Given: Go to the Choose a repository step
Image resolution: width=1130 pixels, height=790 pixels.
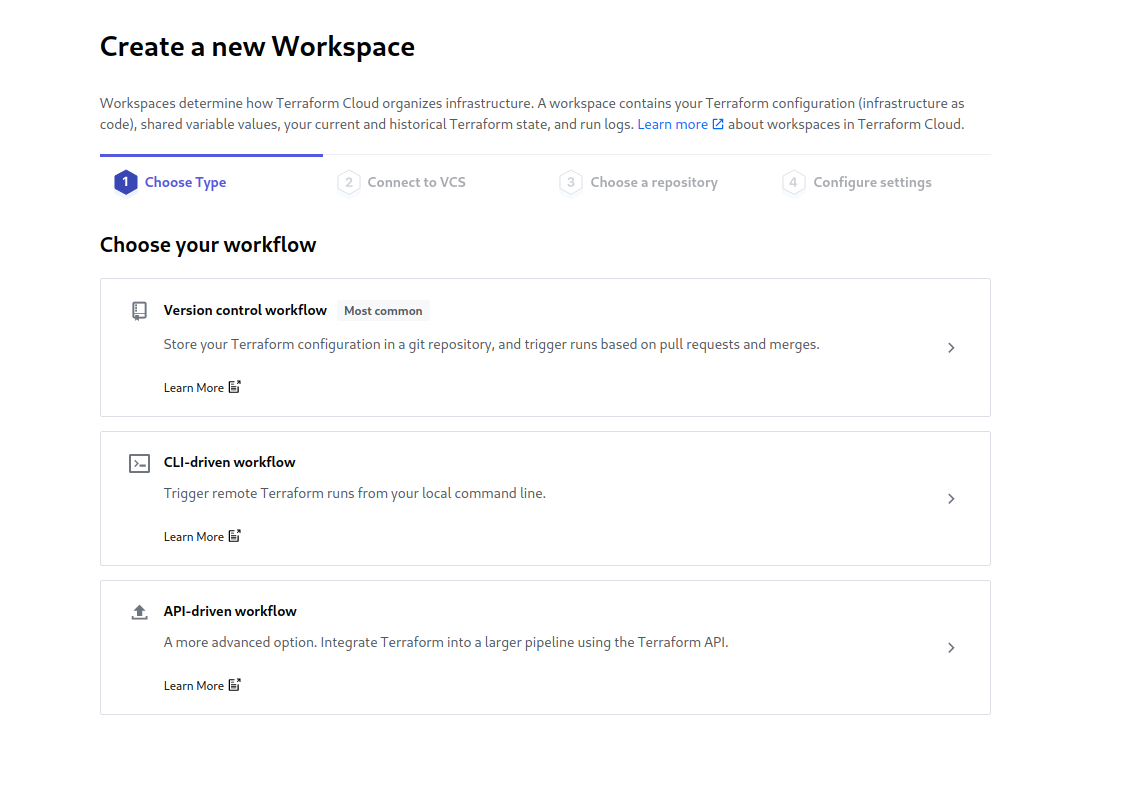Looking at the screenshot, I should pos(653,182).
